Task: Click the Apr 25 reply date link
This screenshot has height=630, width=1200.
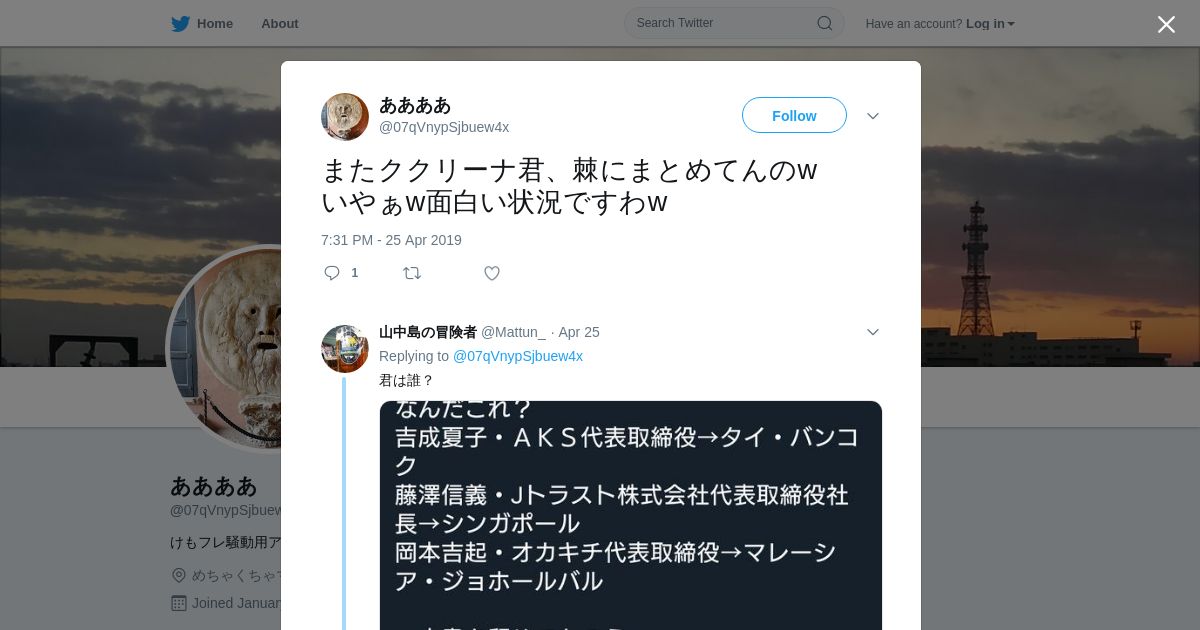Action: click(579, 332)
